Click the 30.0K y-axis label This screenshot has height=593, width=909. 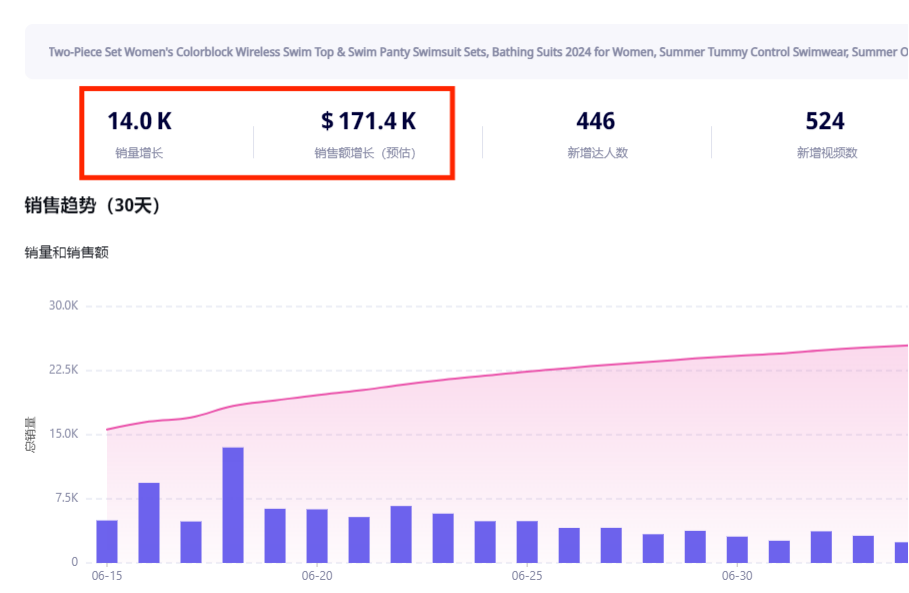tap(63, 305)
